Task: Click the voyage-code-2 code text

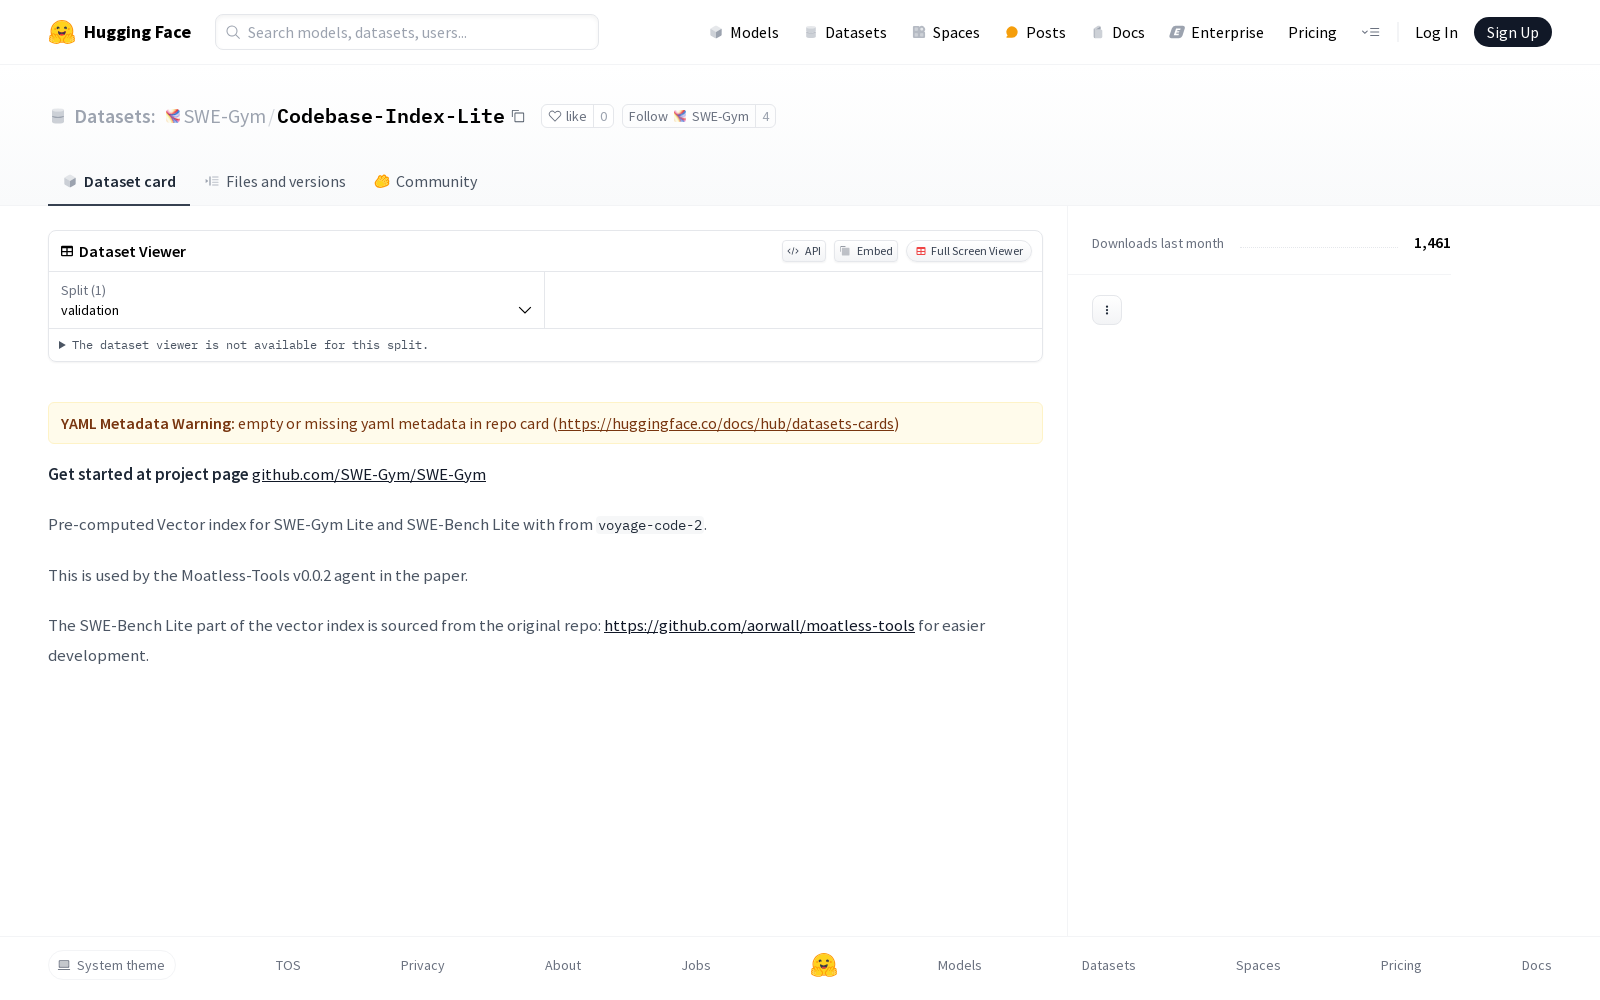Action: (x=650, y=525)
